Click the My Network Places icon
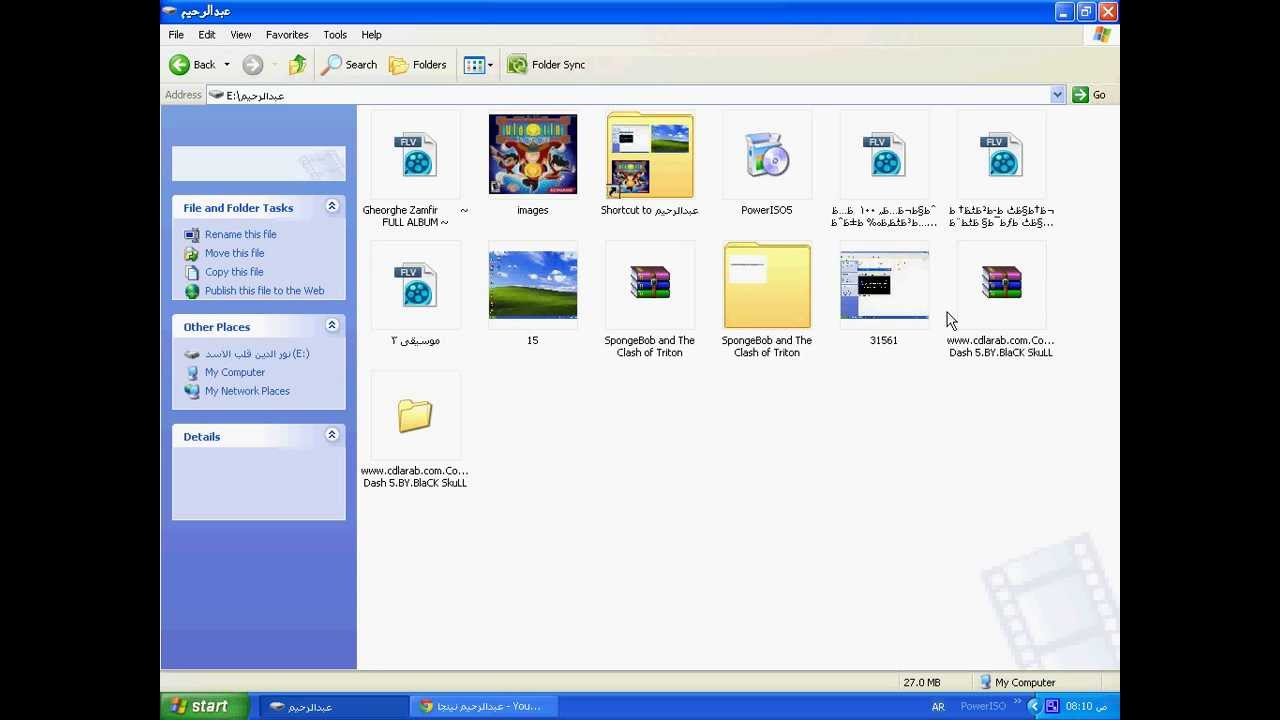Viewport: 1280px width, 720px height. pyautogui.click(x=192, y=392)
